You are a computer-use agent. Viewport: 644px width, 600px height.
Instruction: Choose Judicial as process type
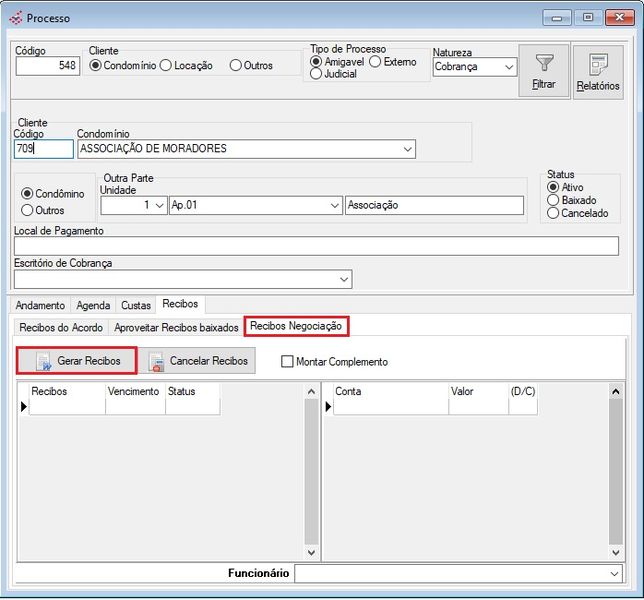pyautogui.click(x=316, y=74)
